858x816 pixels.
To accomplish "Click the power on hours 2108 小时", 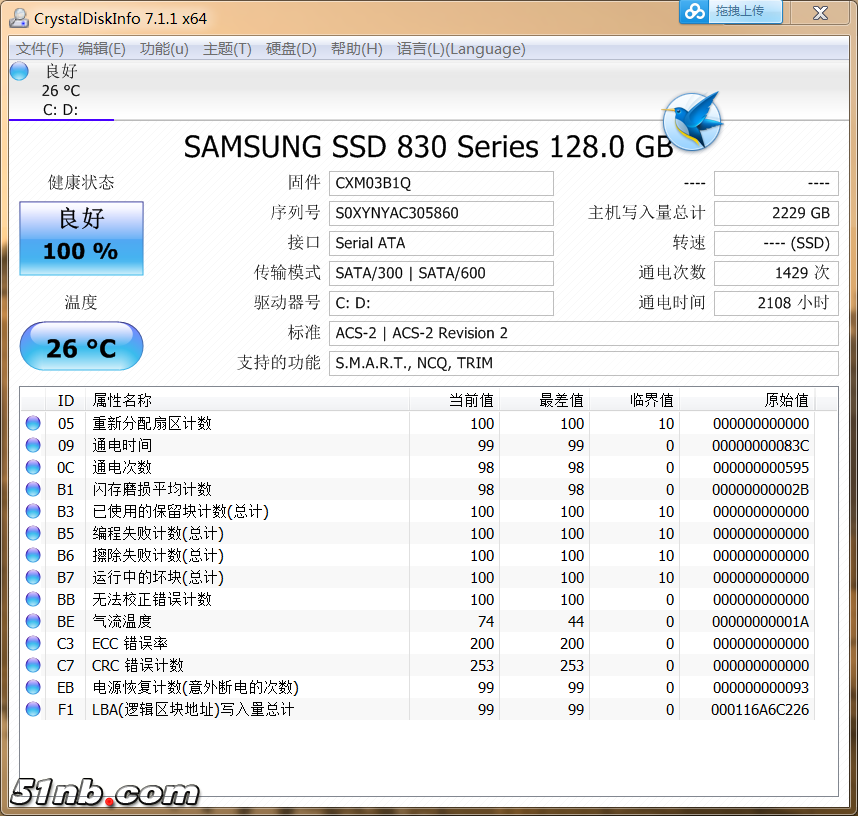I will tap(776, 303).
